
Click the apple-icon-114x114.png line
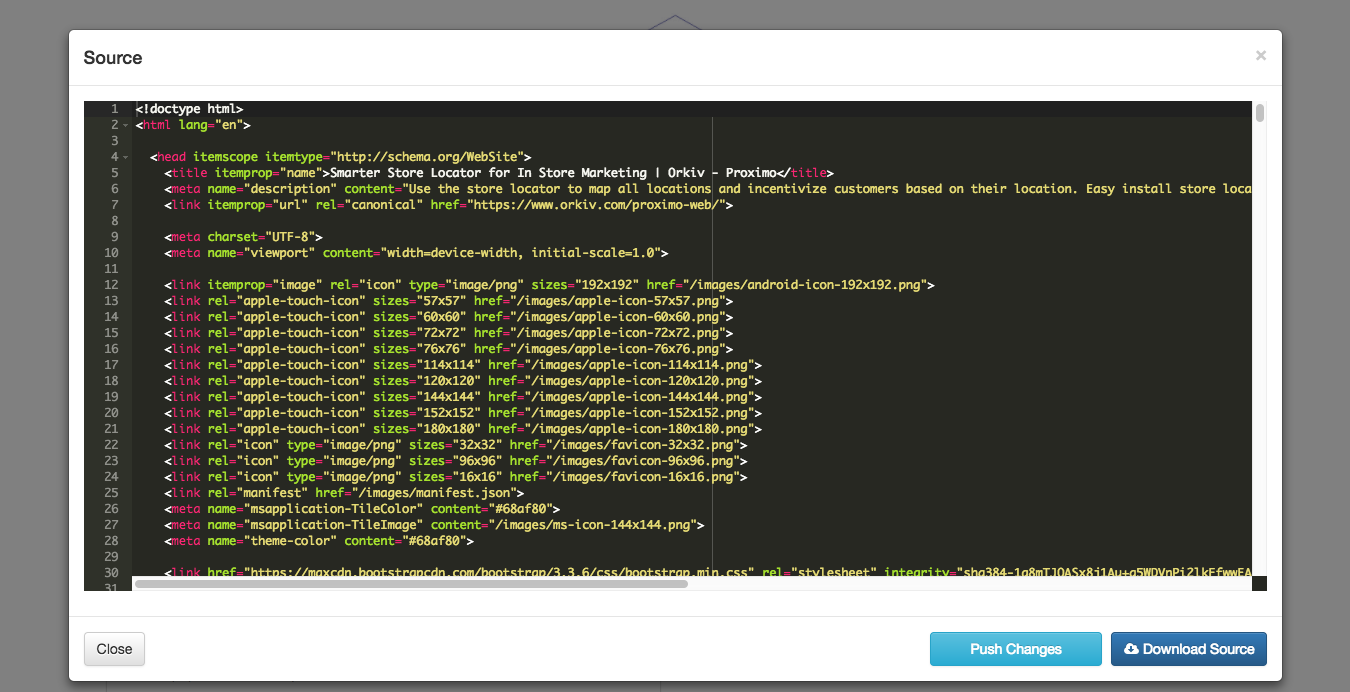pyautogui.click(x=464, y=365)
